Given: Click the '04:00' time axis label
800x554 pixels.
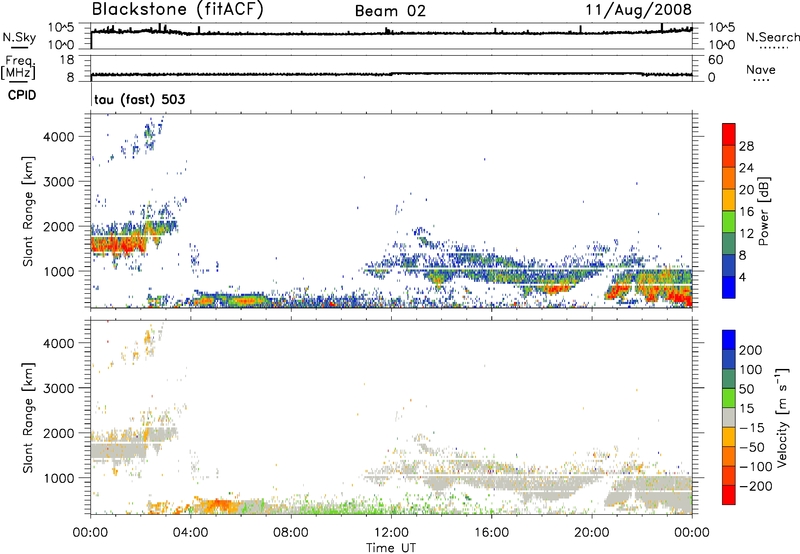Looking at the screenshot, I should point(191,533).
